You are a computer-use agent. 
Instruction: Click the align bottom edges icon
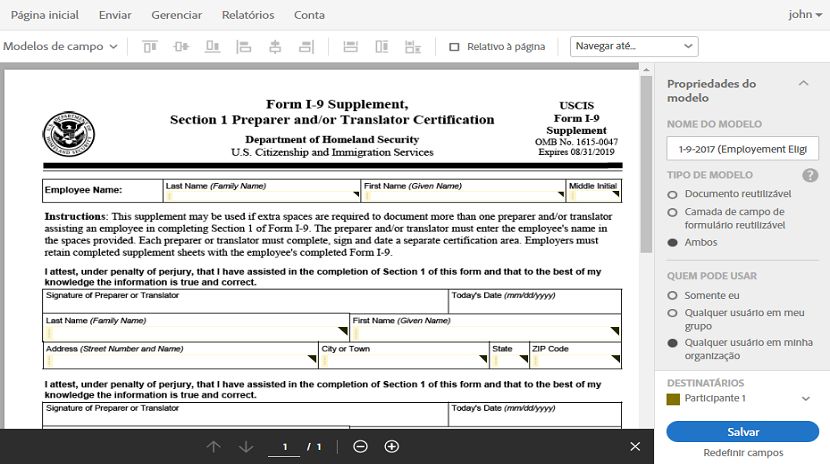click(212, 47)
